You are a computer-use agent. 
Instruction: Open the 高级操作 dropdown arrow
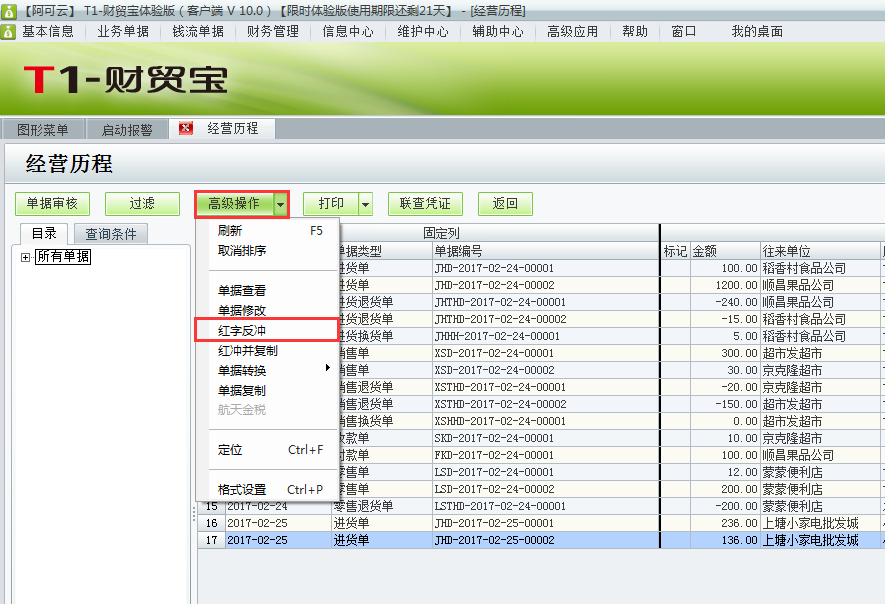tap(280, 203)
